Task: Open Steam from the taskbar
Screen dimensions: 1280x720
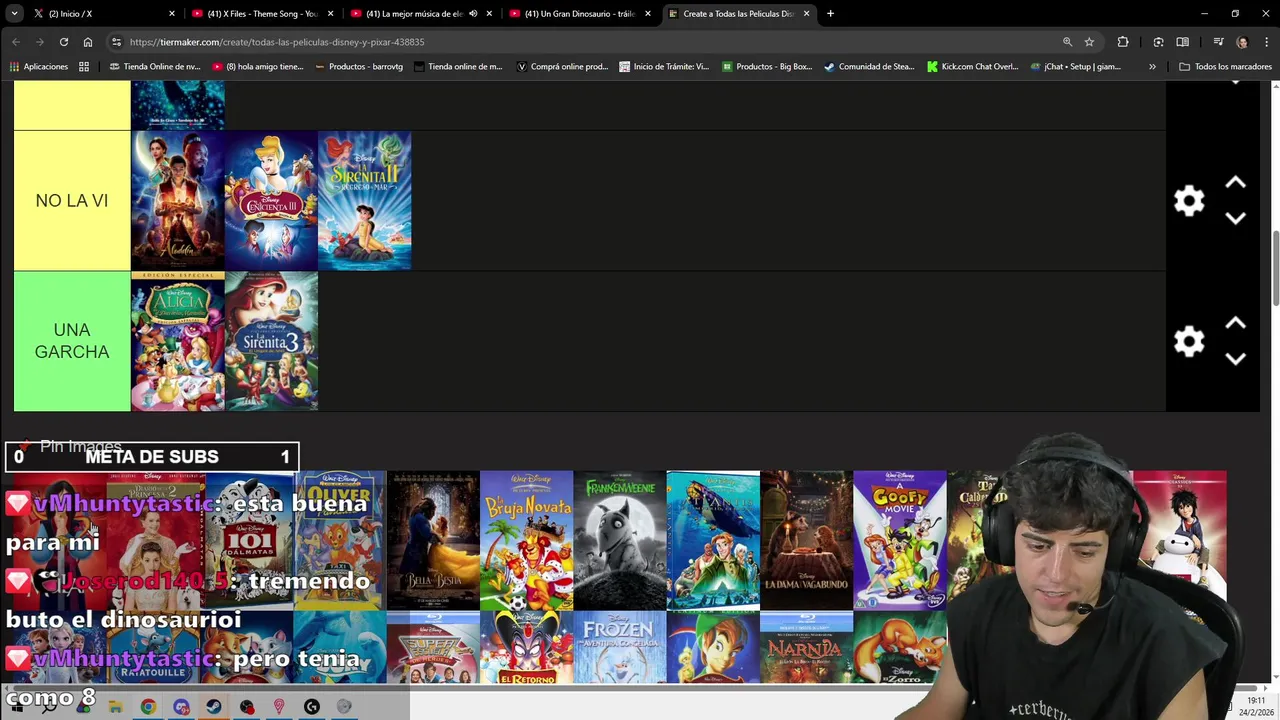Action: 214,707
